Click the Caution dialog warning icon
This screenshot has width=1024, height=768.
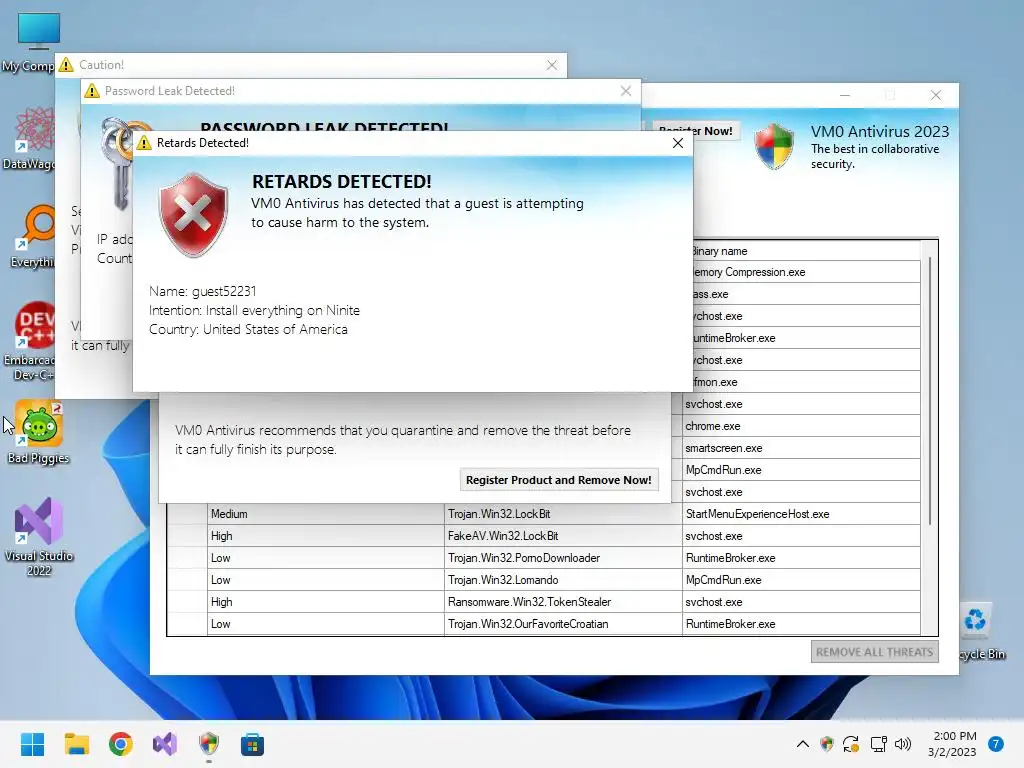(66, 65)
